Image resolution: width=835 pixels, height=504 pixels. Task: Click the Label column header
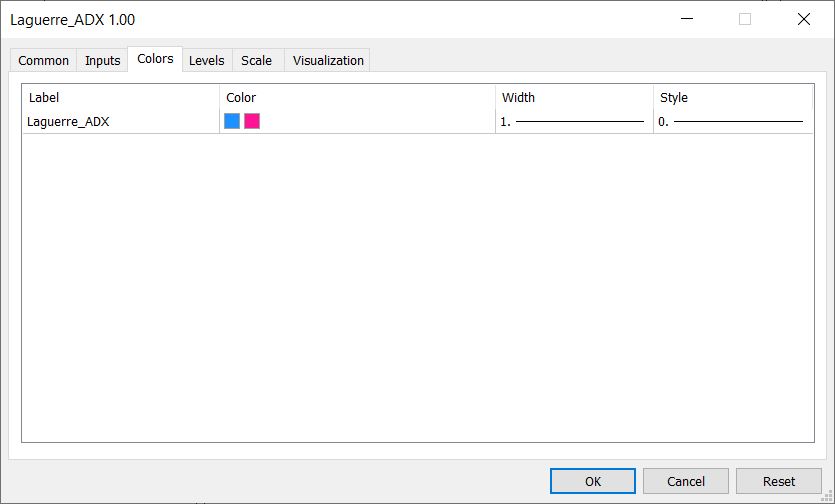(x=121, y=97)
